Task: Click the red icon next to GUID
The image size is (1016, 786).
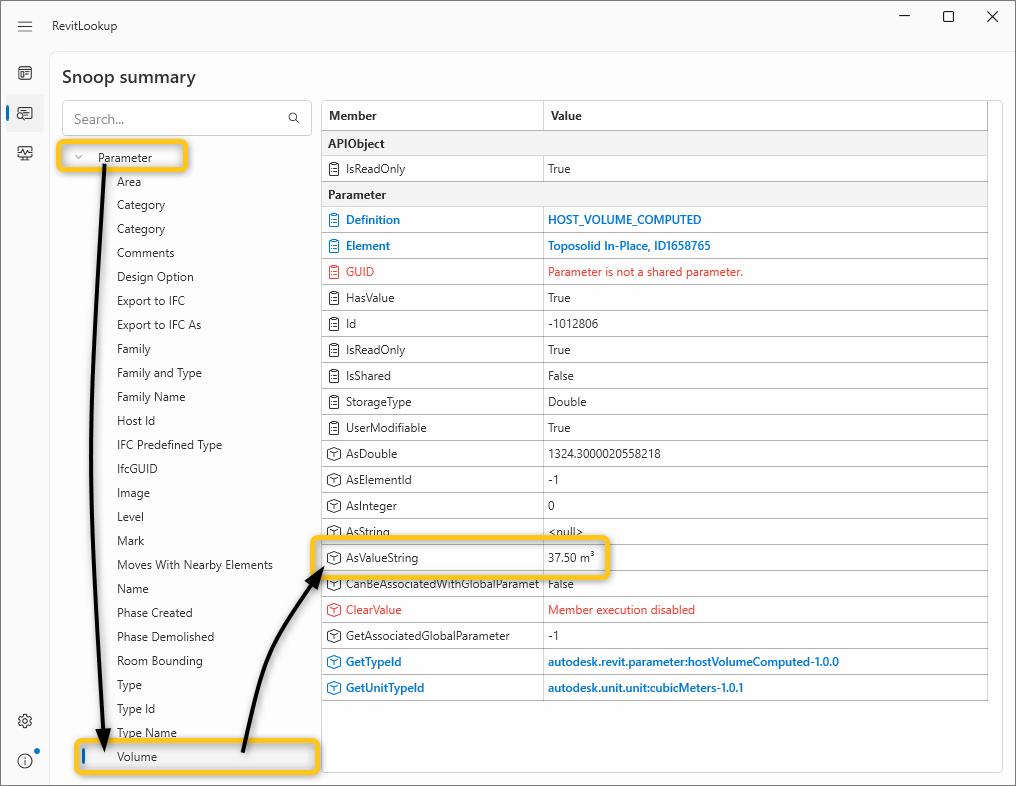Action: tap(335, 271)
